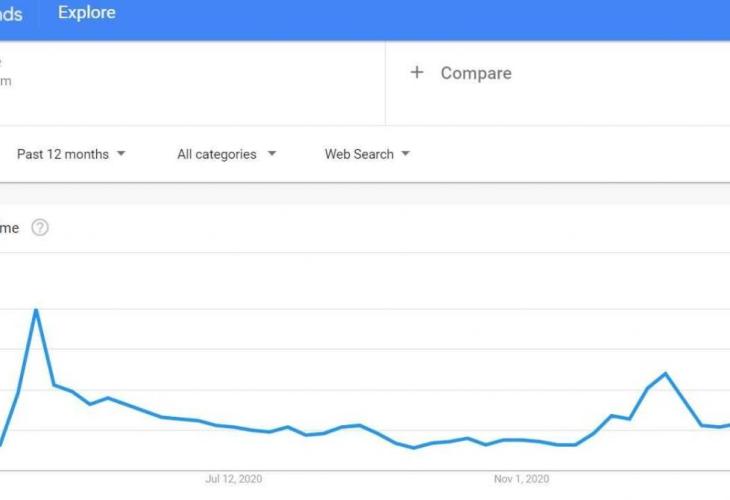Click the second peak near the chart's right side
Screen dimensions: 730x500
(665, 373)
